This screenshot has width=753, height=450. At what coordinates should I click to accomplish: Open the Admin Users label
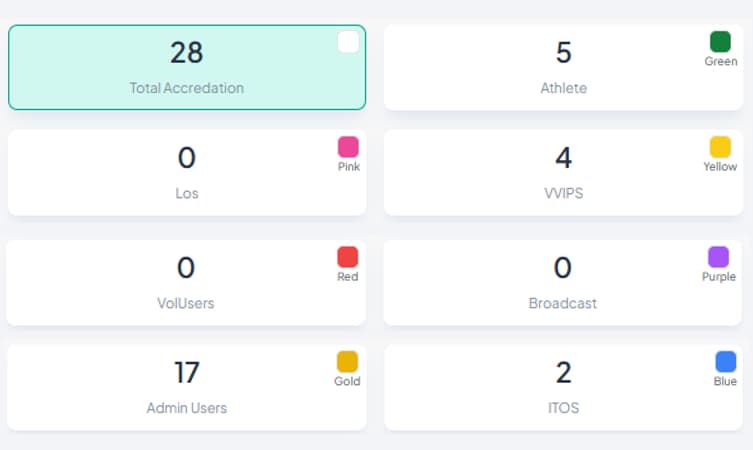187,408
